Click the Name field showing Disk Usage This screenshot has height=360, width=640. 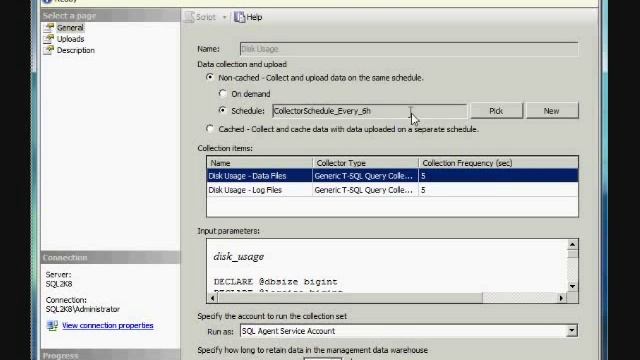click(409, 49)
